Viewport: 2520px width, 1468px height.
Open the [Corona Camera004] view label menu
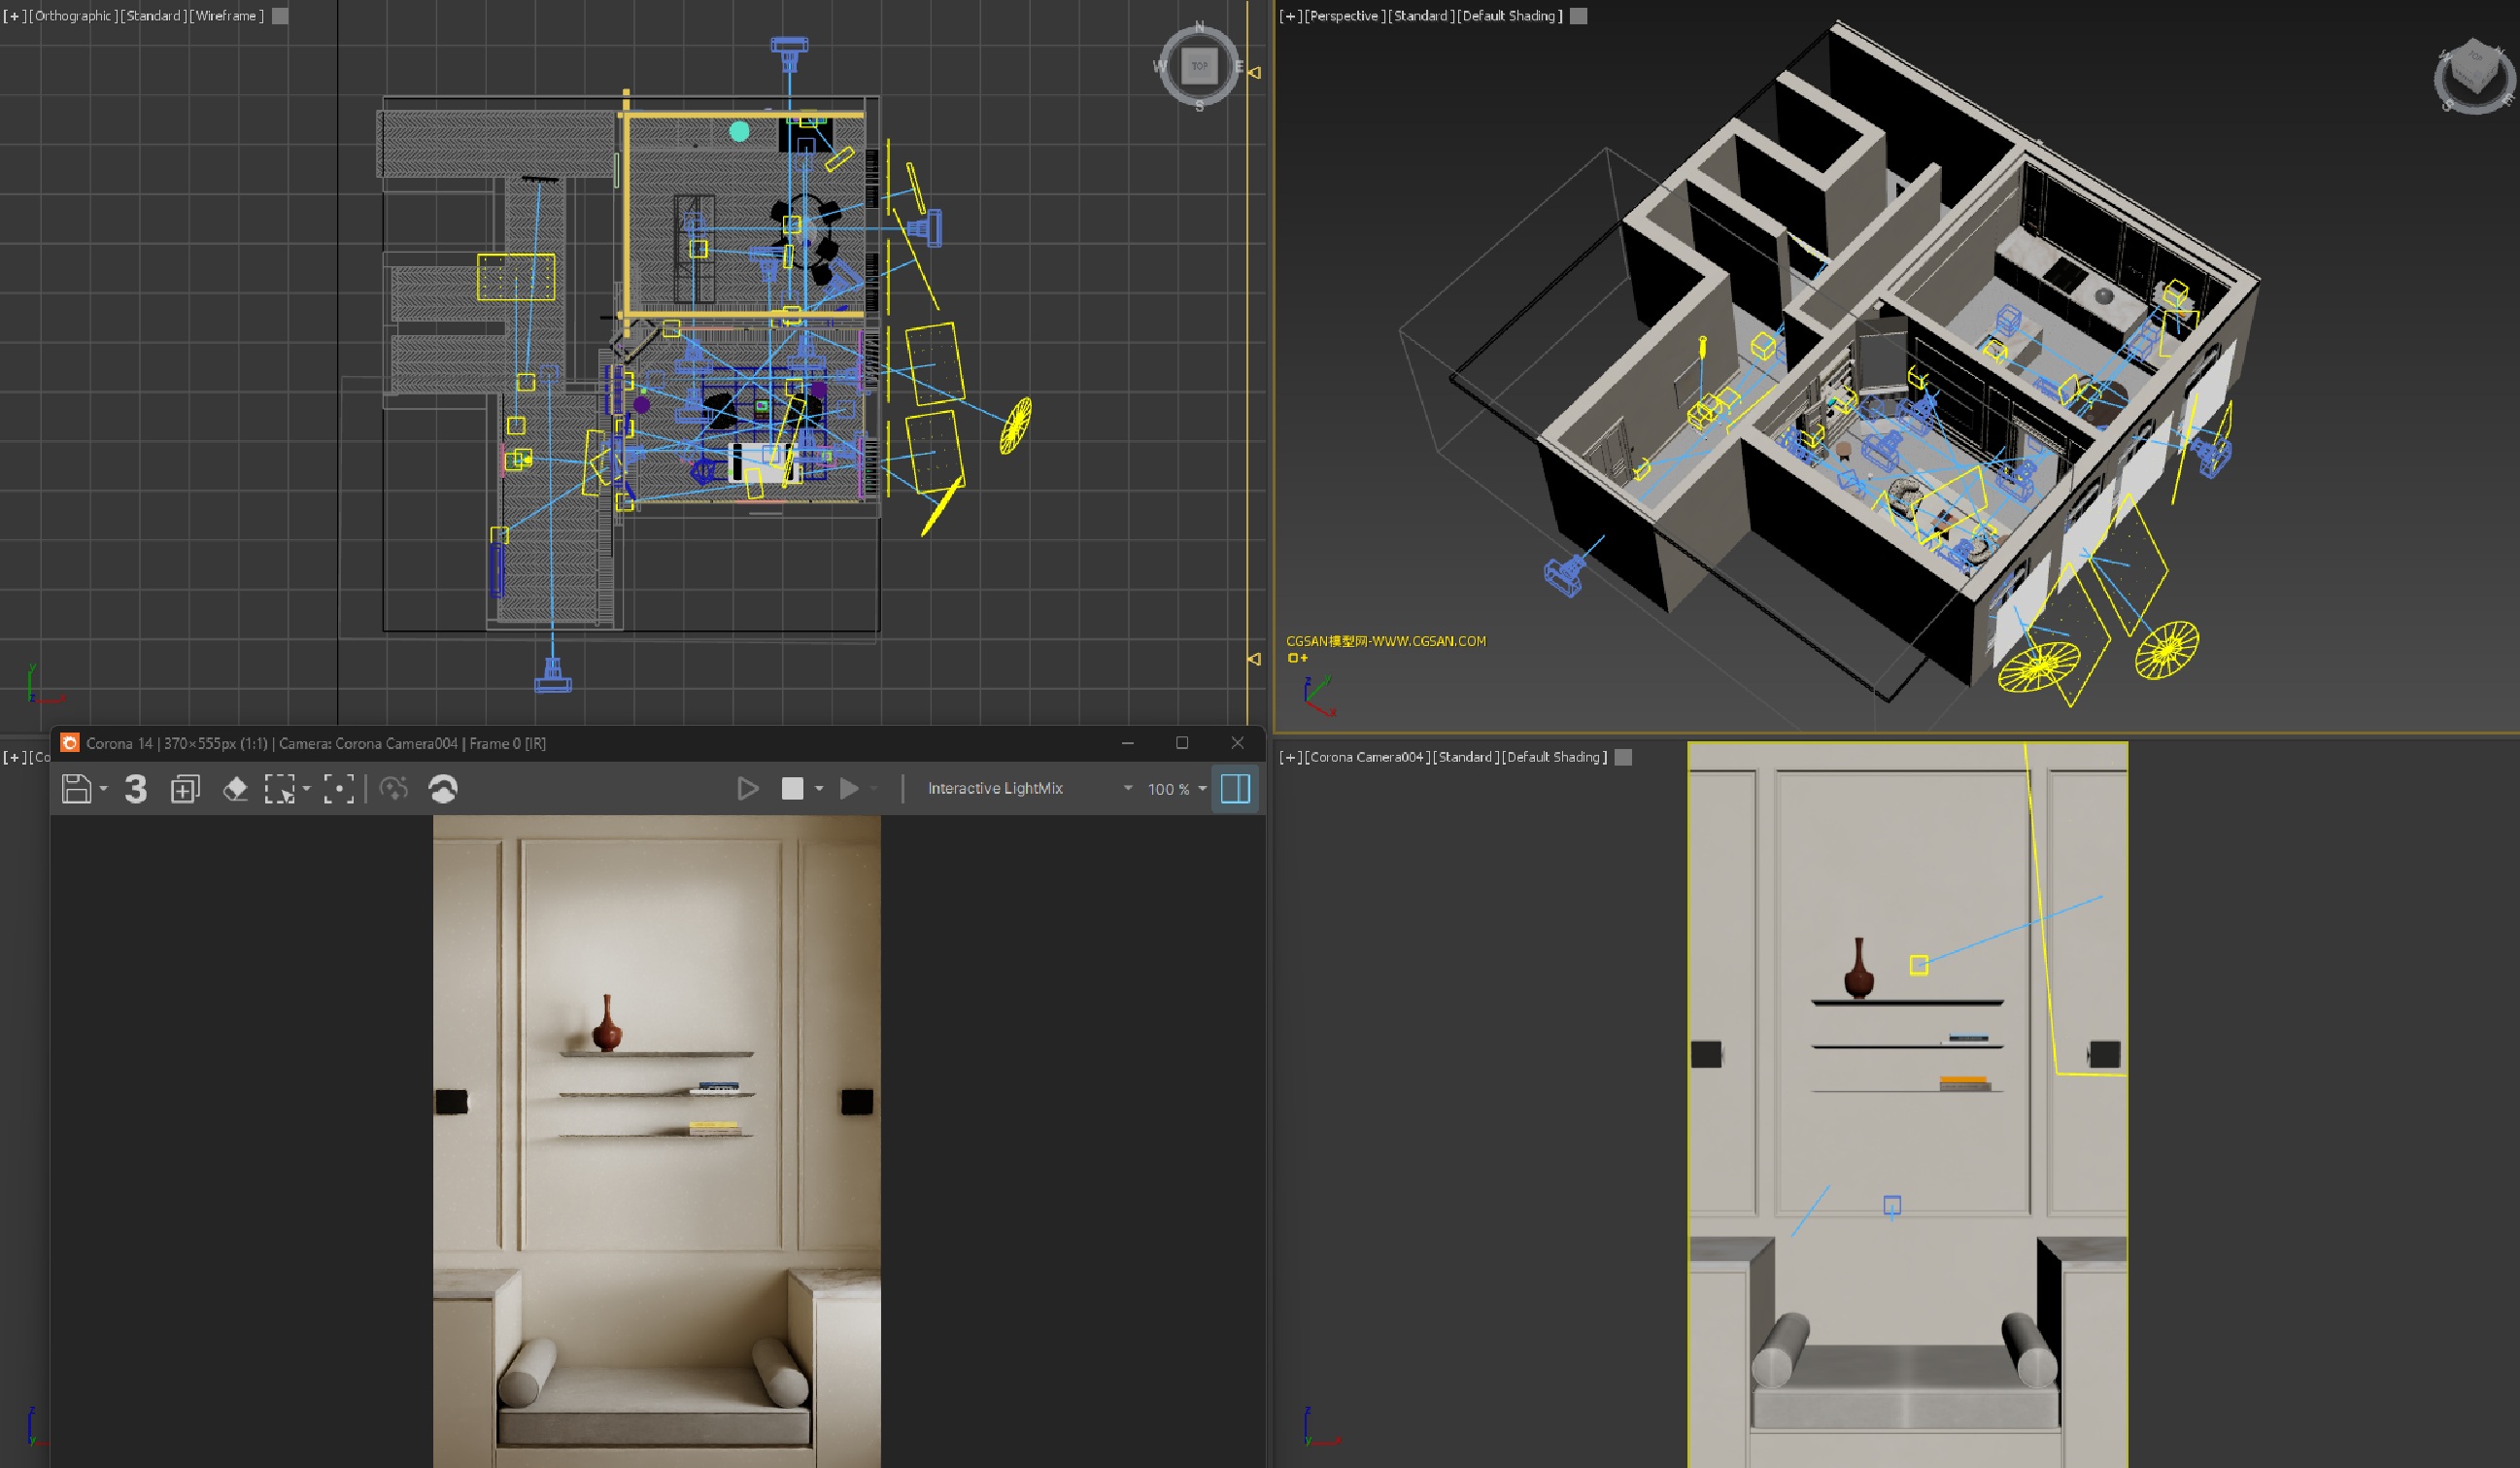(x=1367, y=757)
